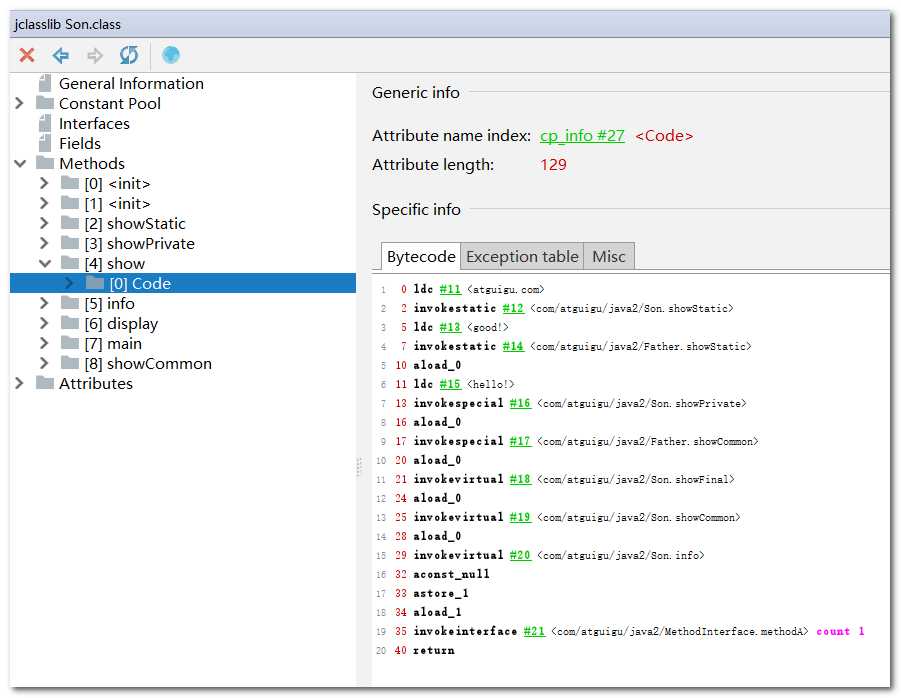Expand the Attributes tree node
This screenshot has height=698, width=901.
tap(19, 384)
